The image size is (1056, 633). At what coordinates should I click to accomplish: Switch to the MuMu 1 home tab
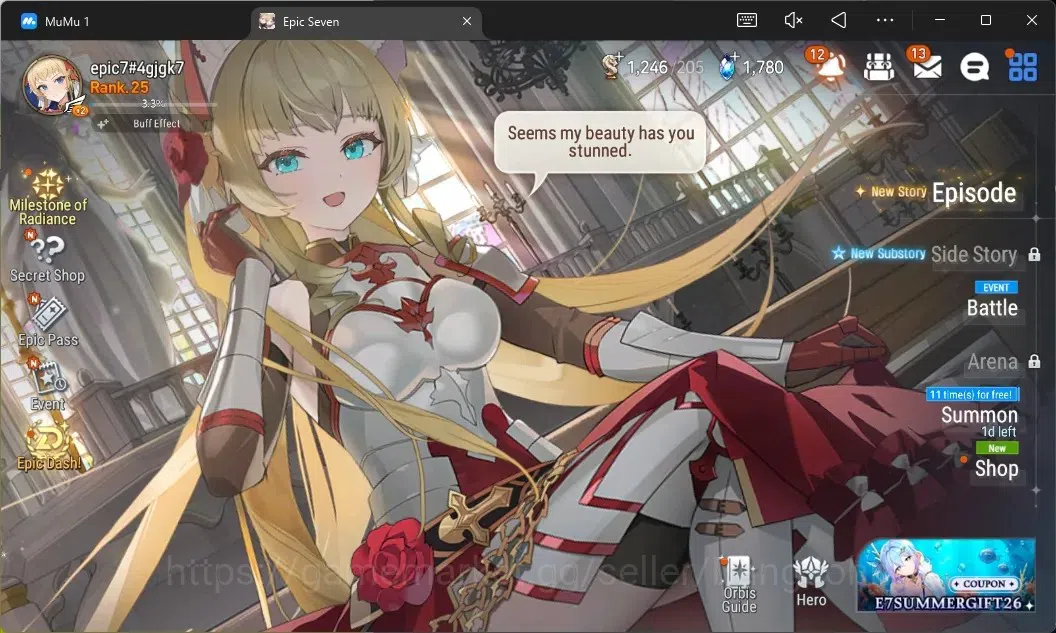click(x=55, y=22)
